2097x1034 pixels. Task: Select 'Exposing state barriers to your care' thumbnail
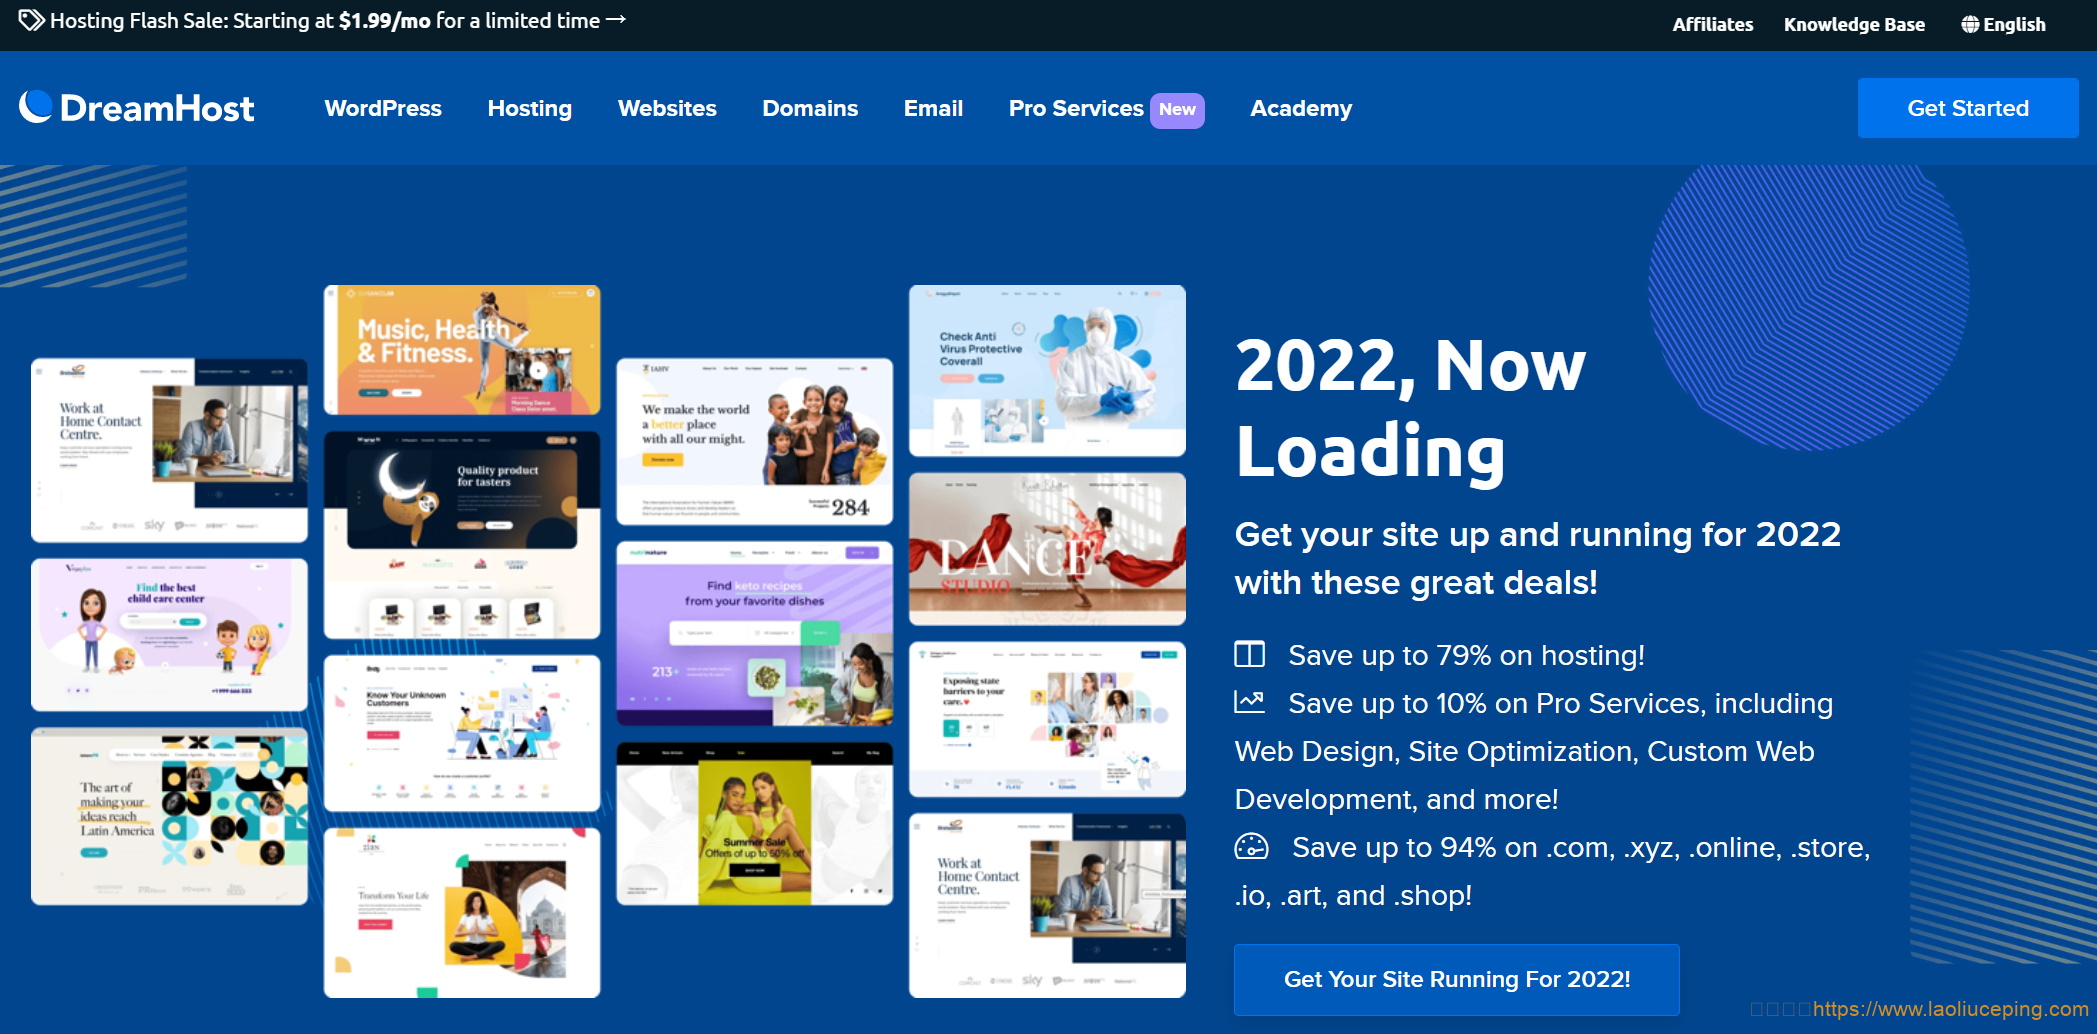1047,719
